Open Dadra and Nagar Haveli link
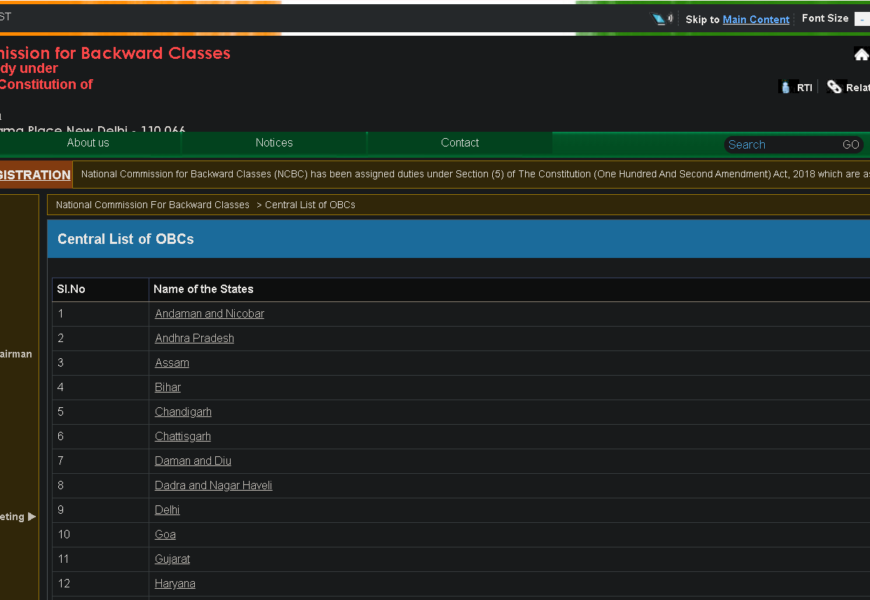870x600 pixels. pyautogui.click(x=213, y=486)
